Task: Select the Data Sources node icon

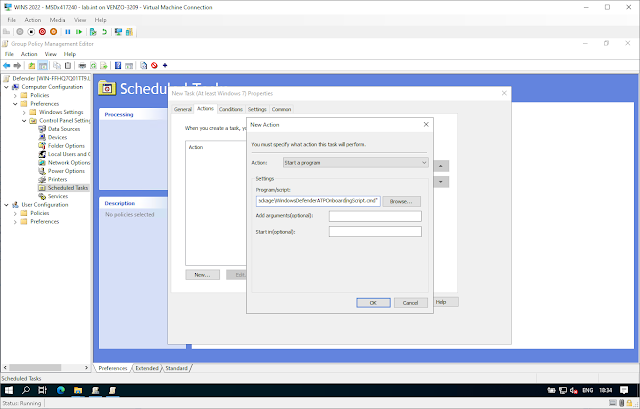Action: click(x=42, y=129)
